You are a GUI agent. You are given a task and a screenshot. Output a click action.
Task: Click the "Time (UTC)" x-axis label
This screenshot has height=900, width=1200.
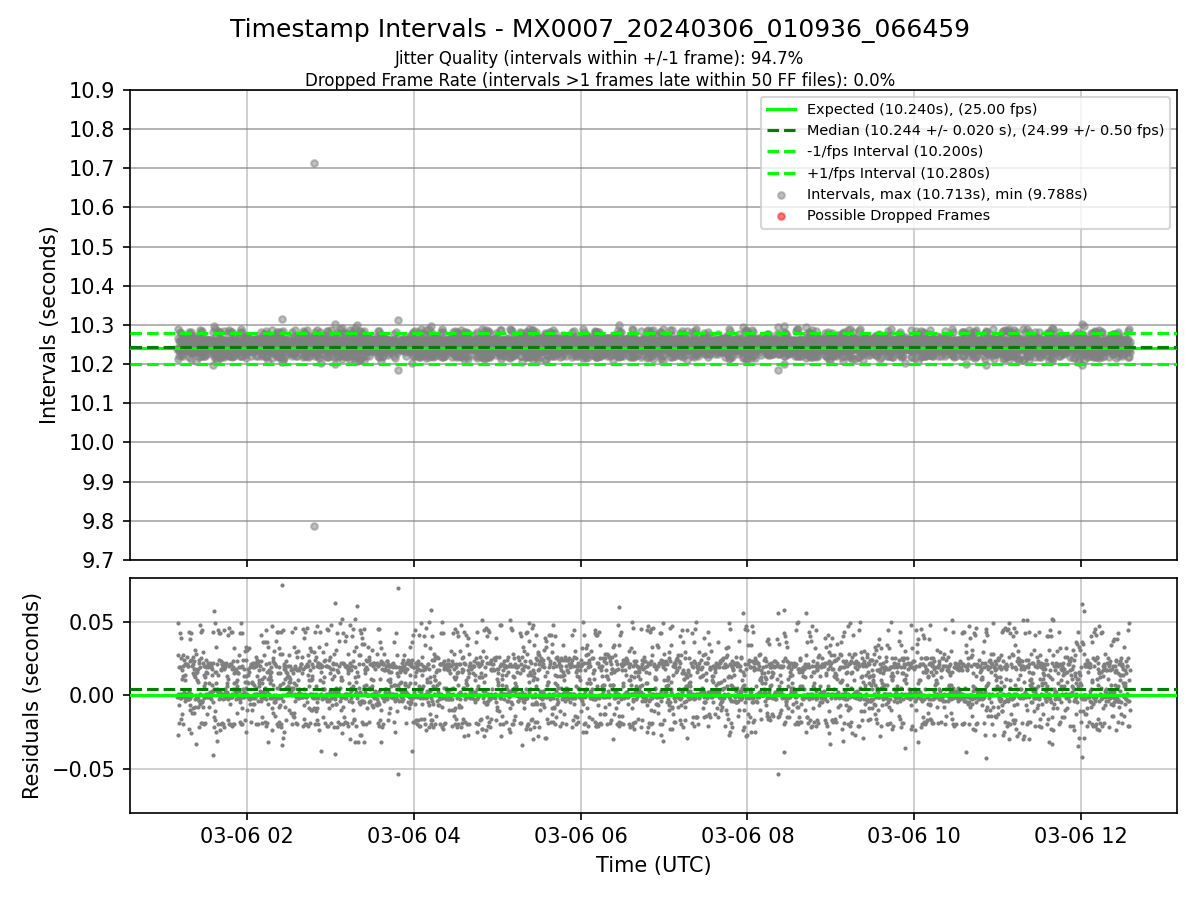click(x=653, y=865)
